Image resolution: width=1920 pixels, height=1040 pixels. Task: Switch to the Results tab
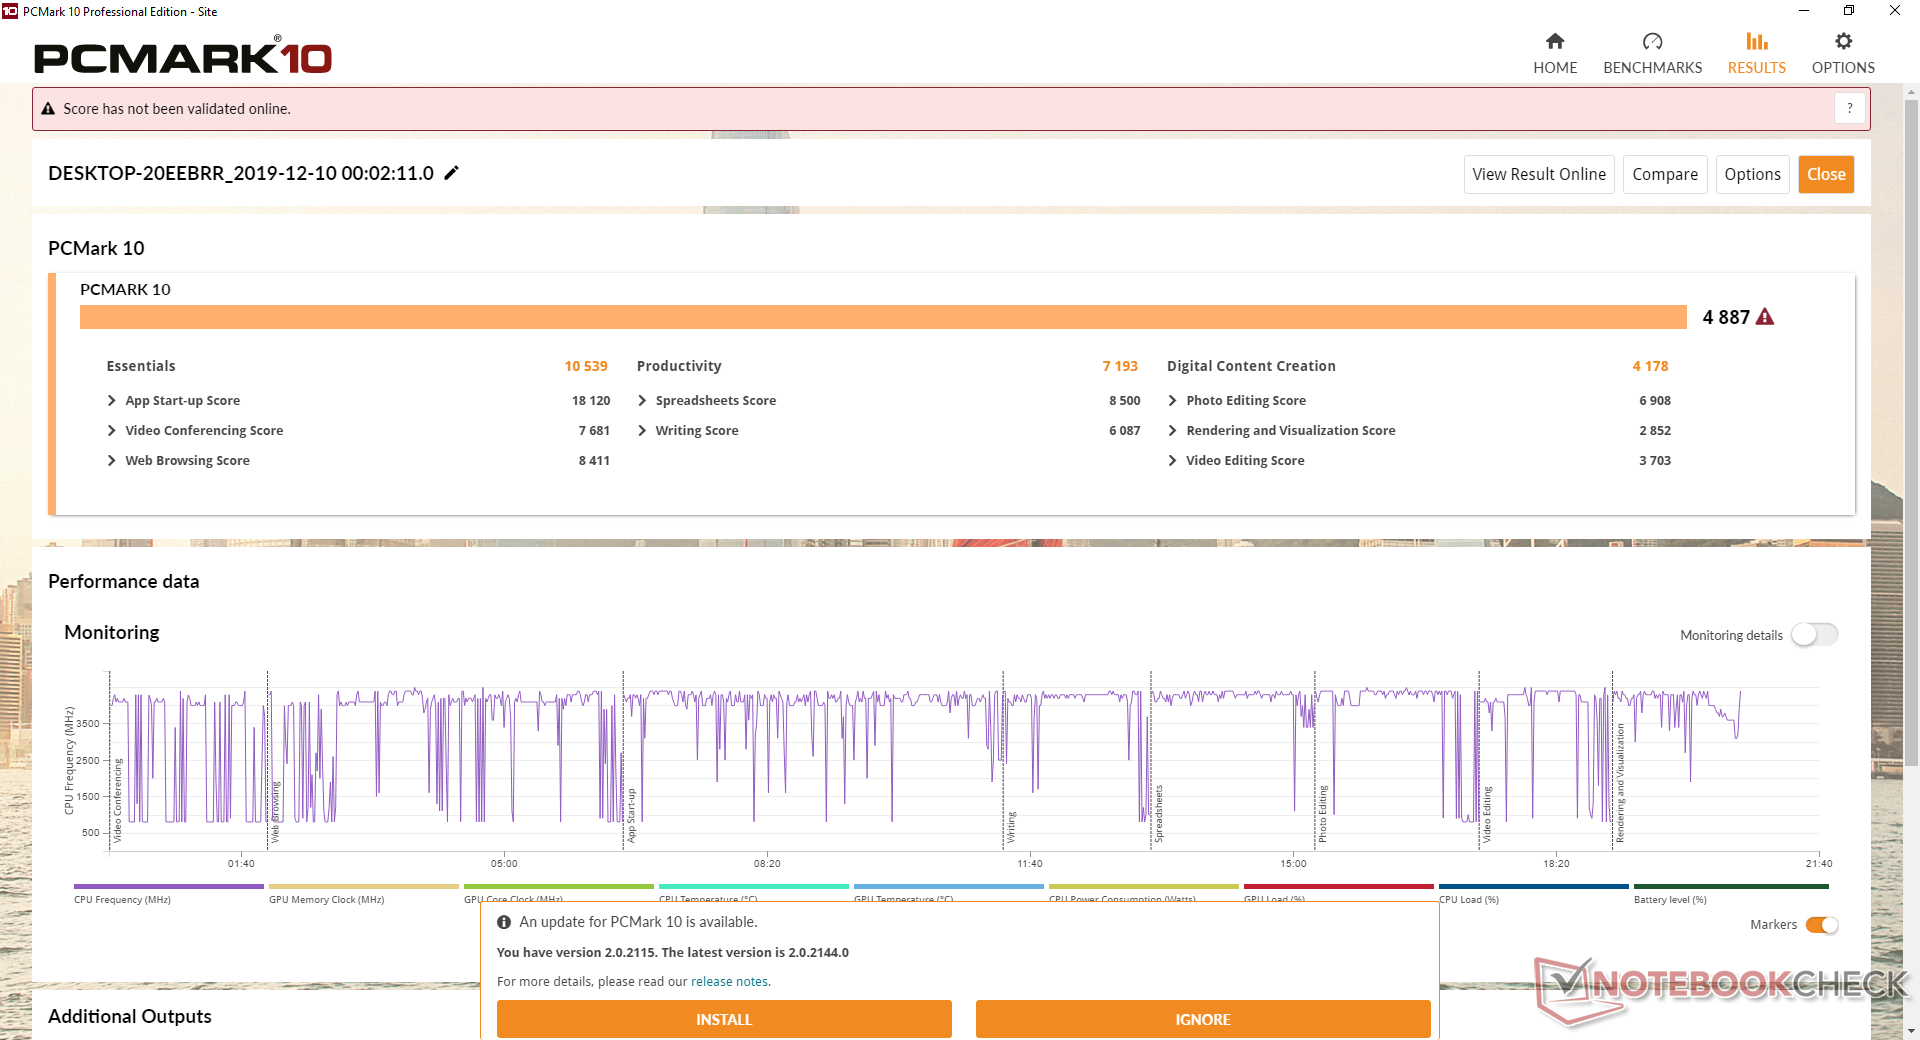pyautogui.click(x=1757, y=54)
